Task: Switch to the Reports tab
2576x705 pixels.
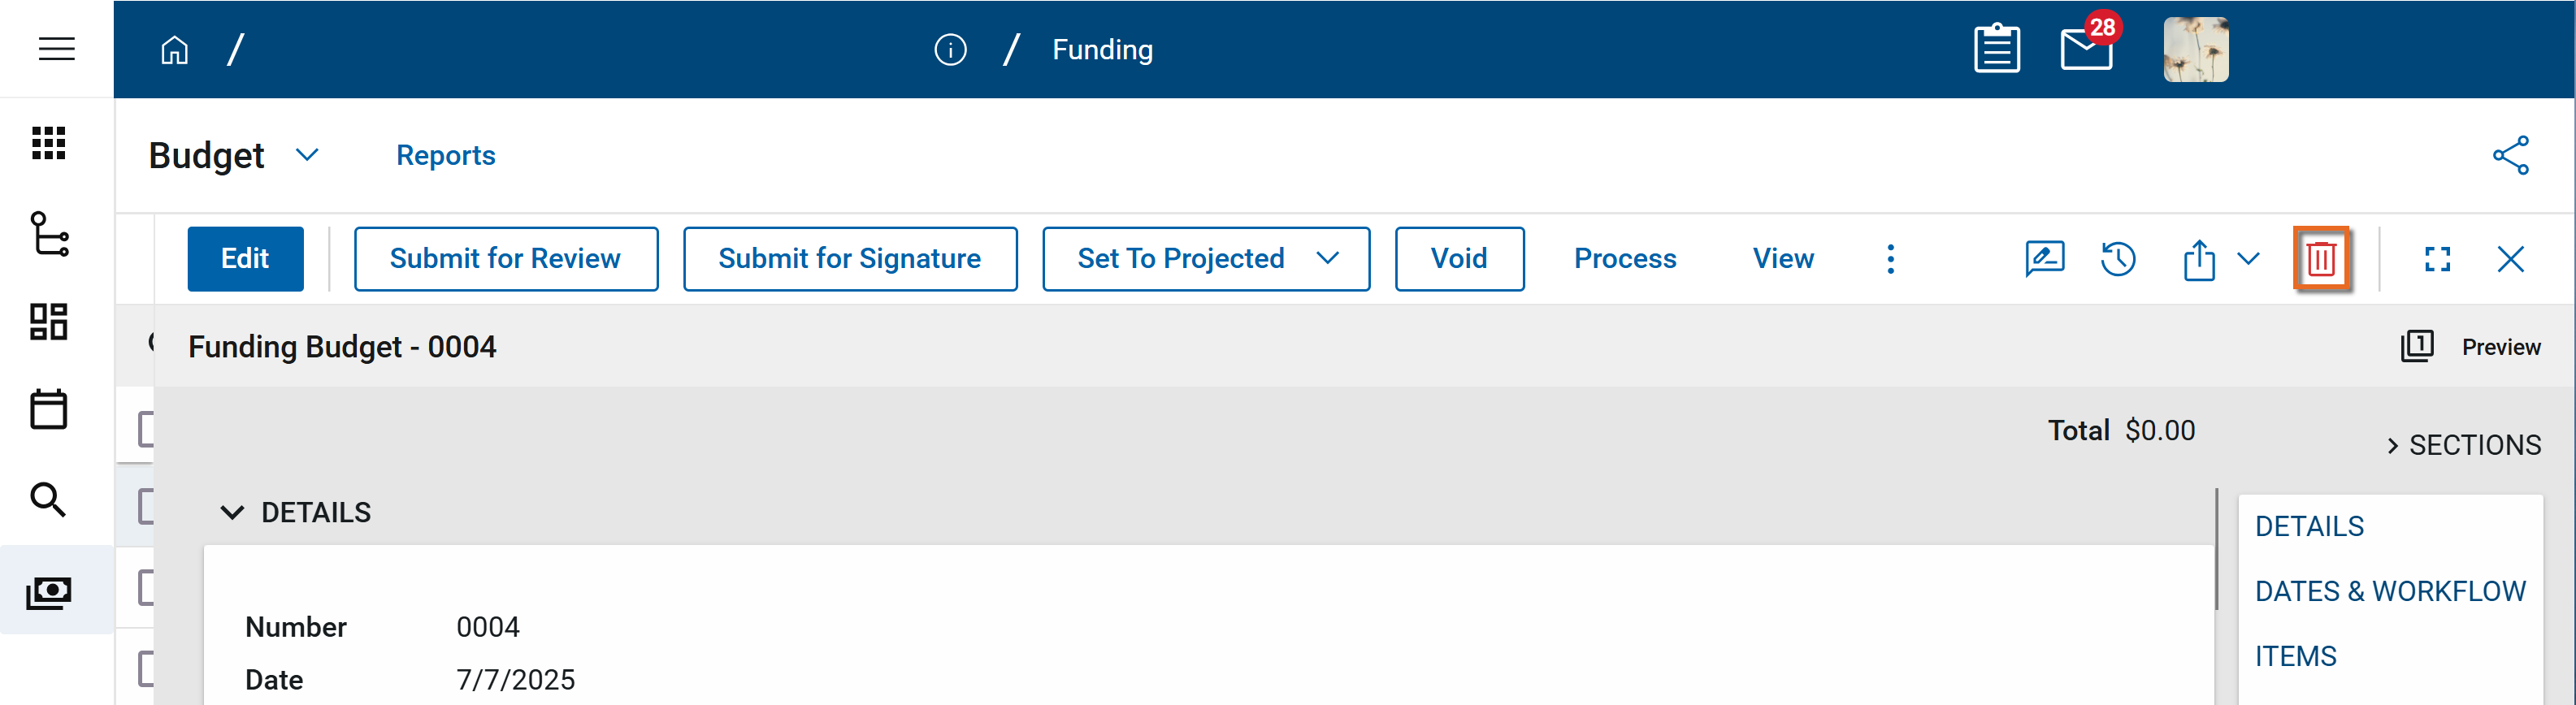Action: [x=445, y=156]
